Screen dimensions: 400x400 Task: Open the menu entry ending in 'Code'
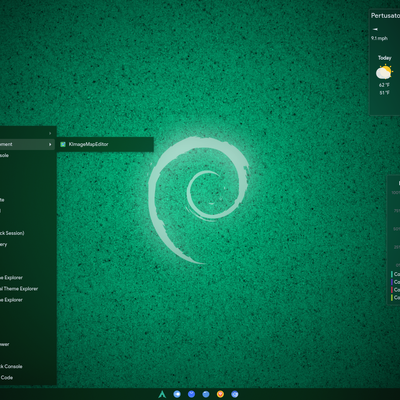point(27,377)
